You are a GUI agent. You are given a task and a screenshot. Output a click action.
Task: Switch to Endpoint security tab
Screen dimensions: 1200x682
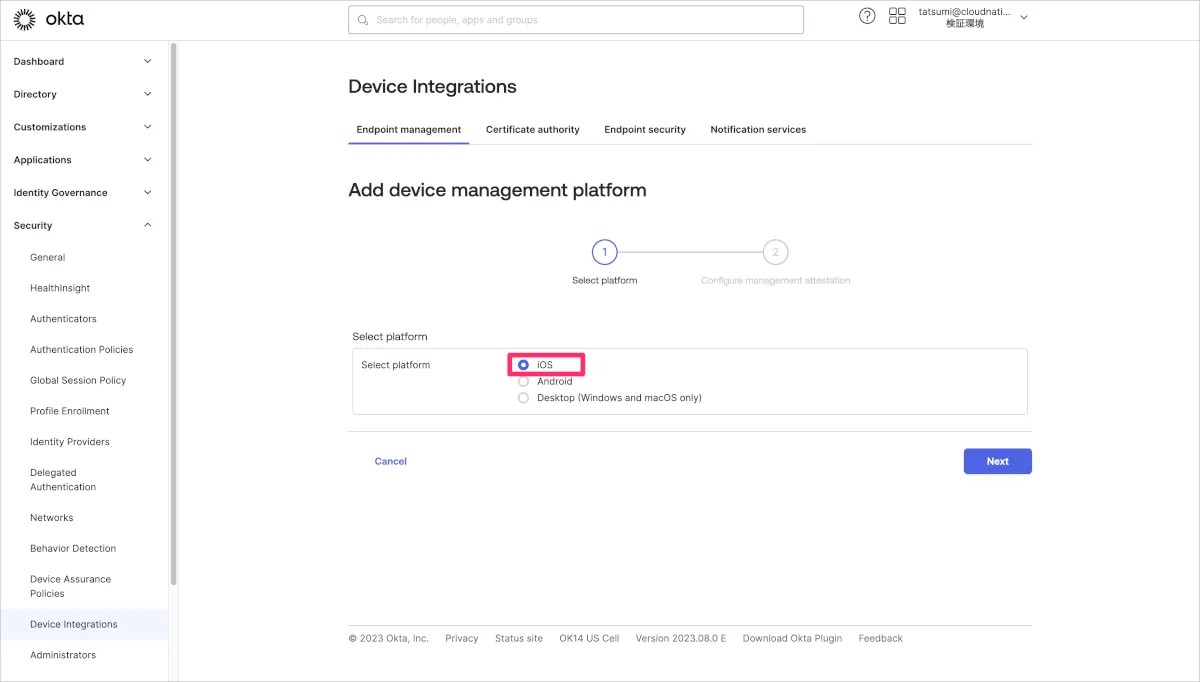[x=645, y=129]
